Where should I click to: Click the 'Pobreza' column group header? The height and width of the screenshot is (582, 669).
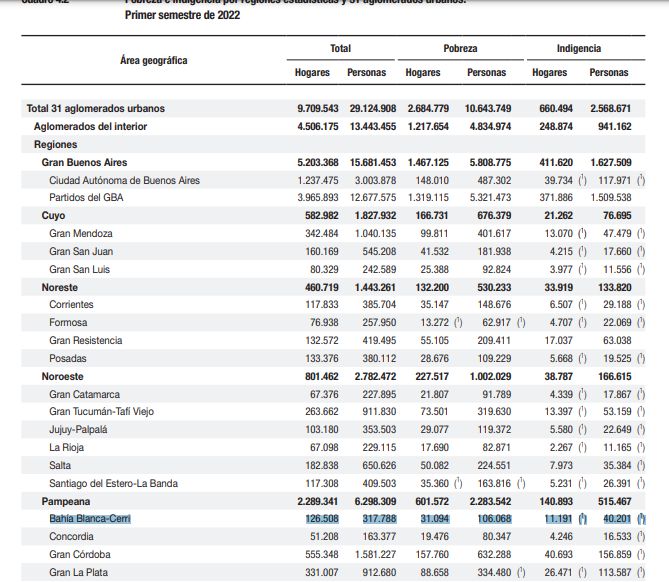point(460,49)
